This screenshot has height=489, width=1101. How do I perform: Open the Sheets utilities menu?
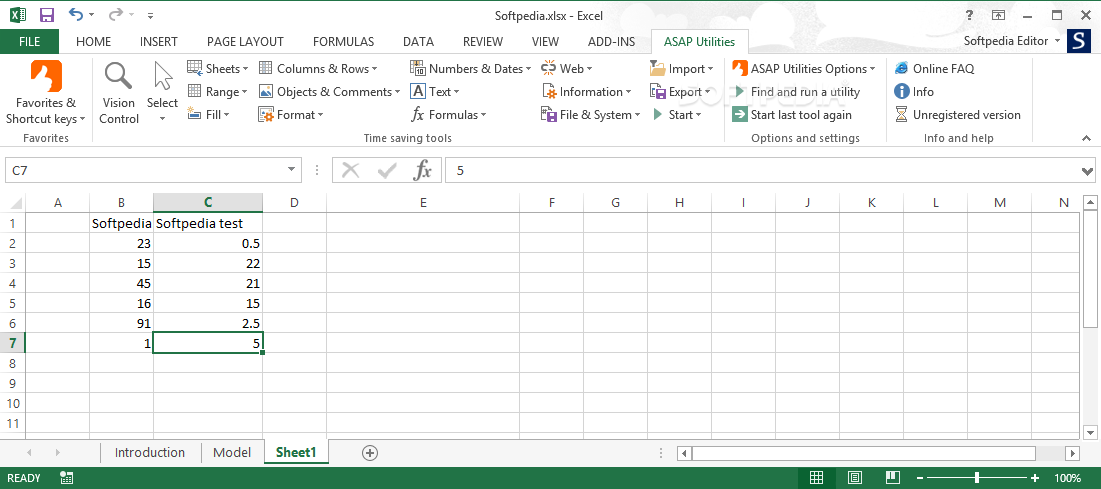[x=218, y=69]
